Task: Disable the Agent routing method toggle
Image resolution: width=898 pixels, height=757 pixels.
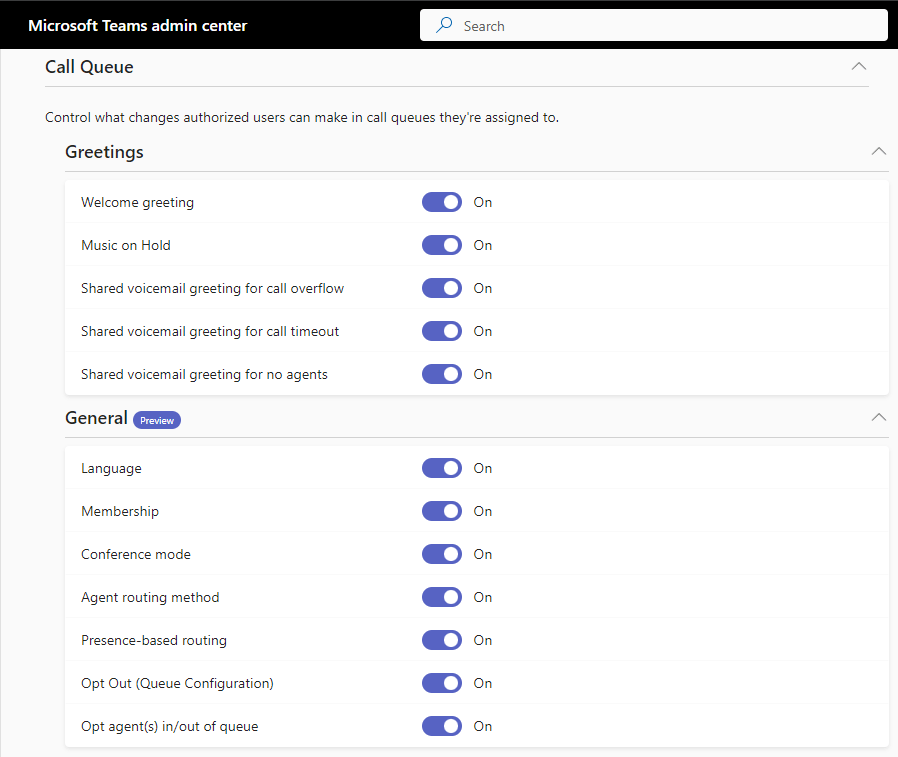Action: click(x=442, y=597)
